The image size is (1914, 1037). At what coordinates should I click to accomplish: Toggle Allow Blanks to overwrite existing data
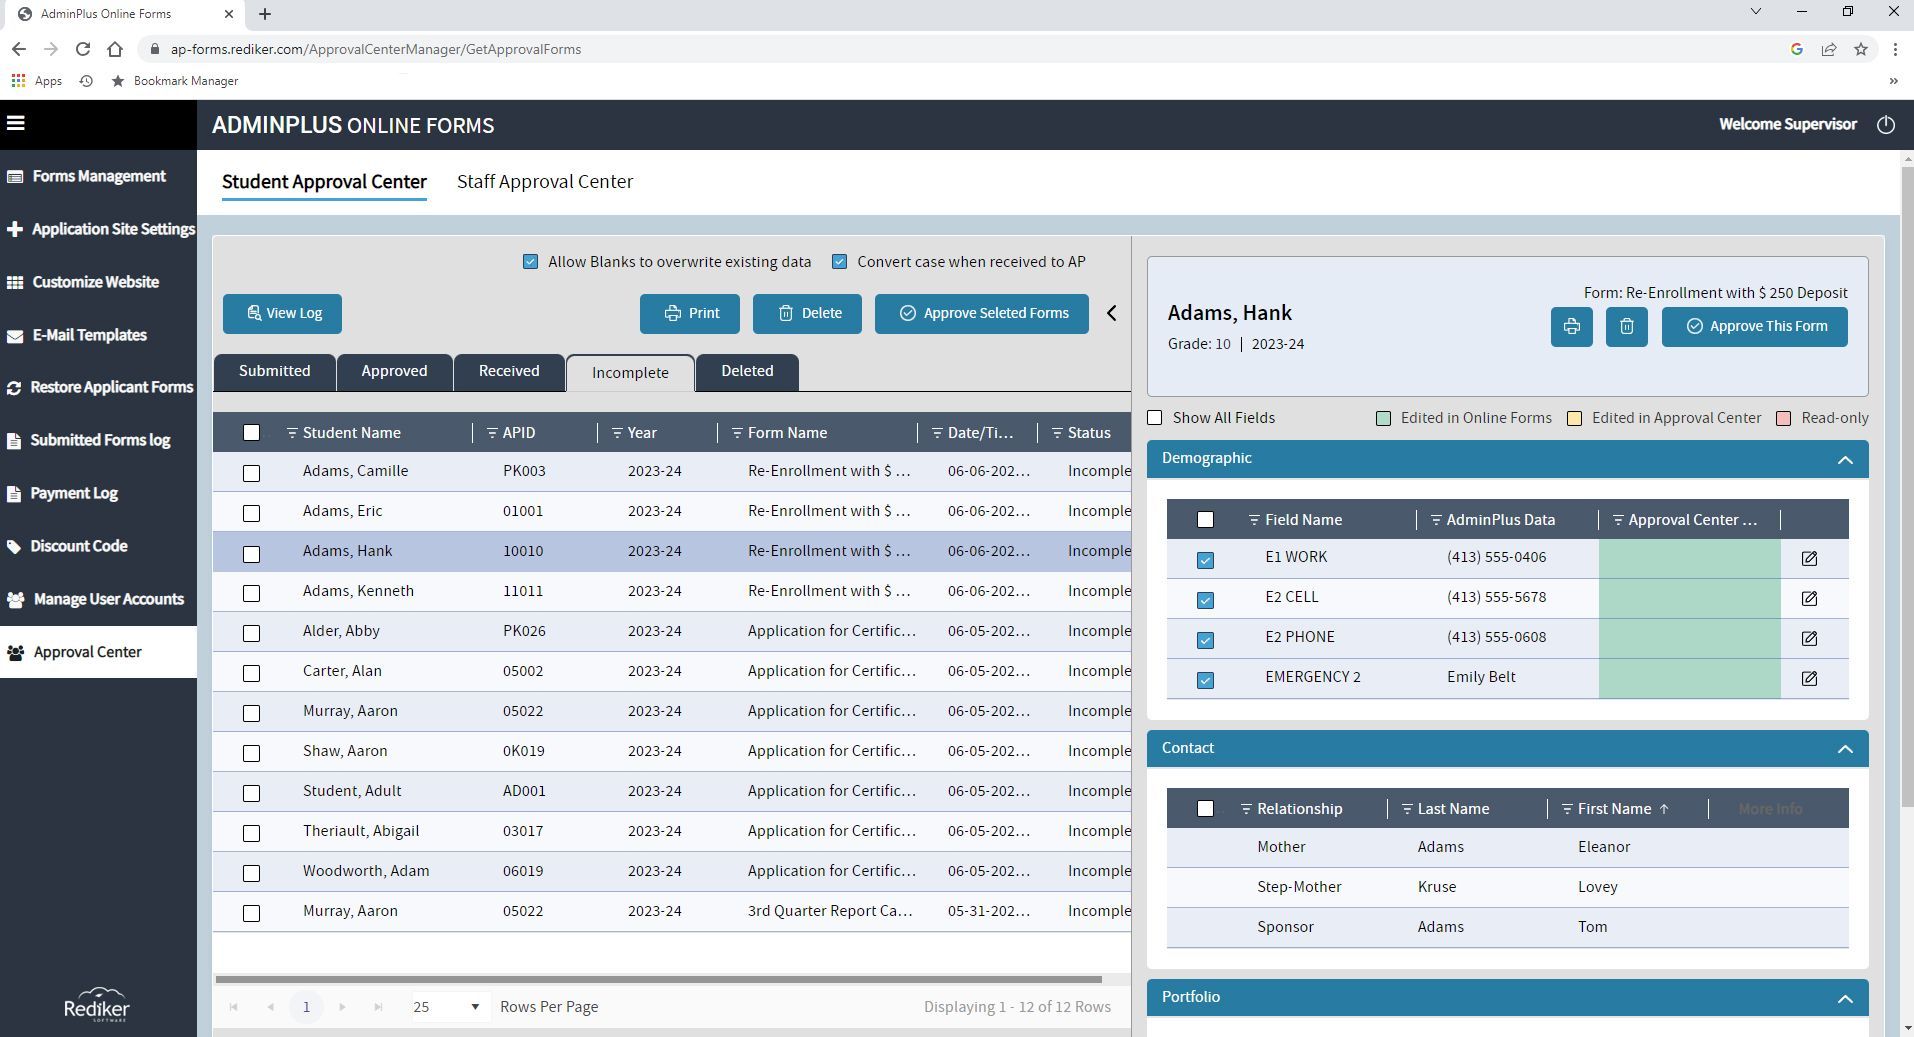coord(530,262)
